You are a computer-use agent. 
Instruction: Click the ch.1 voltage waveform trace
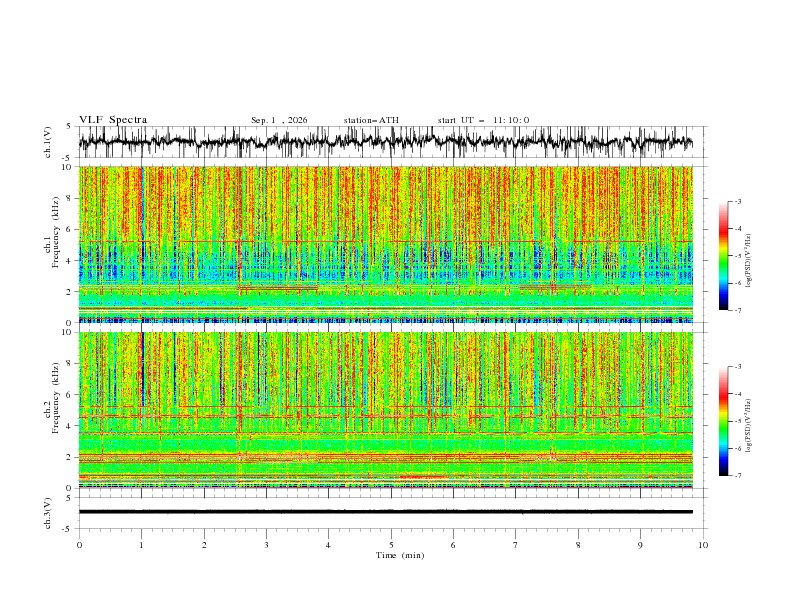tap(385, 142)
